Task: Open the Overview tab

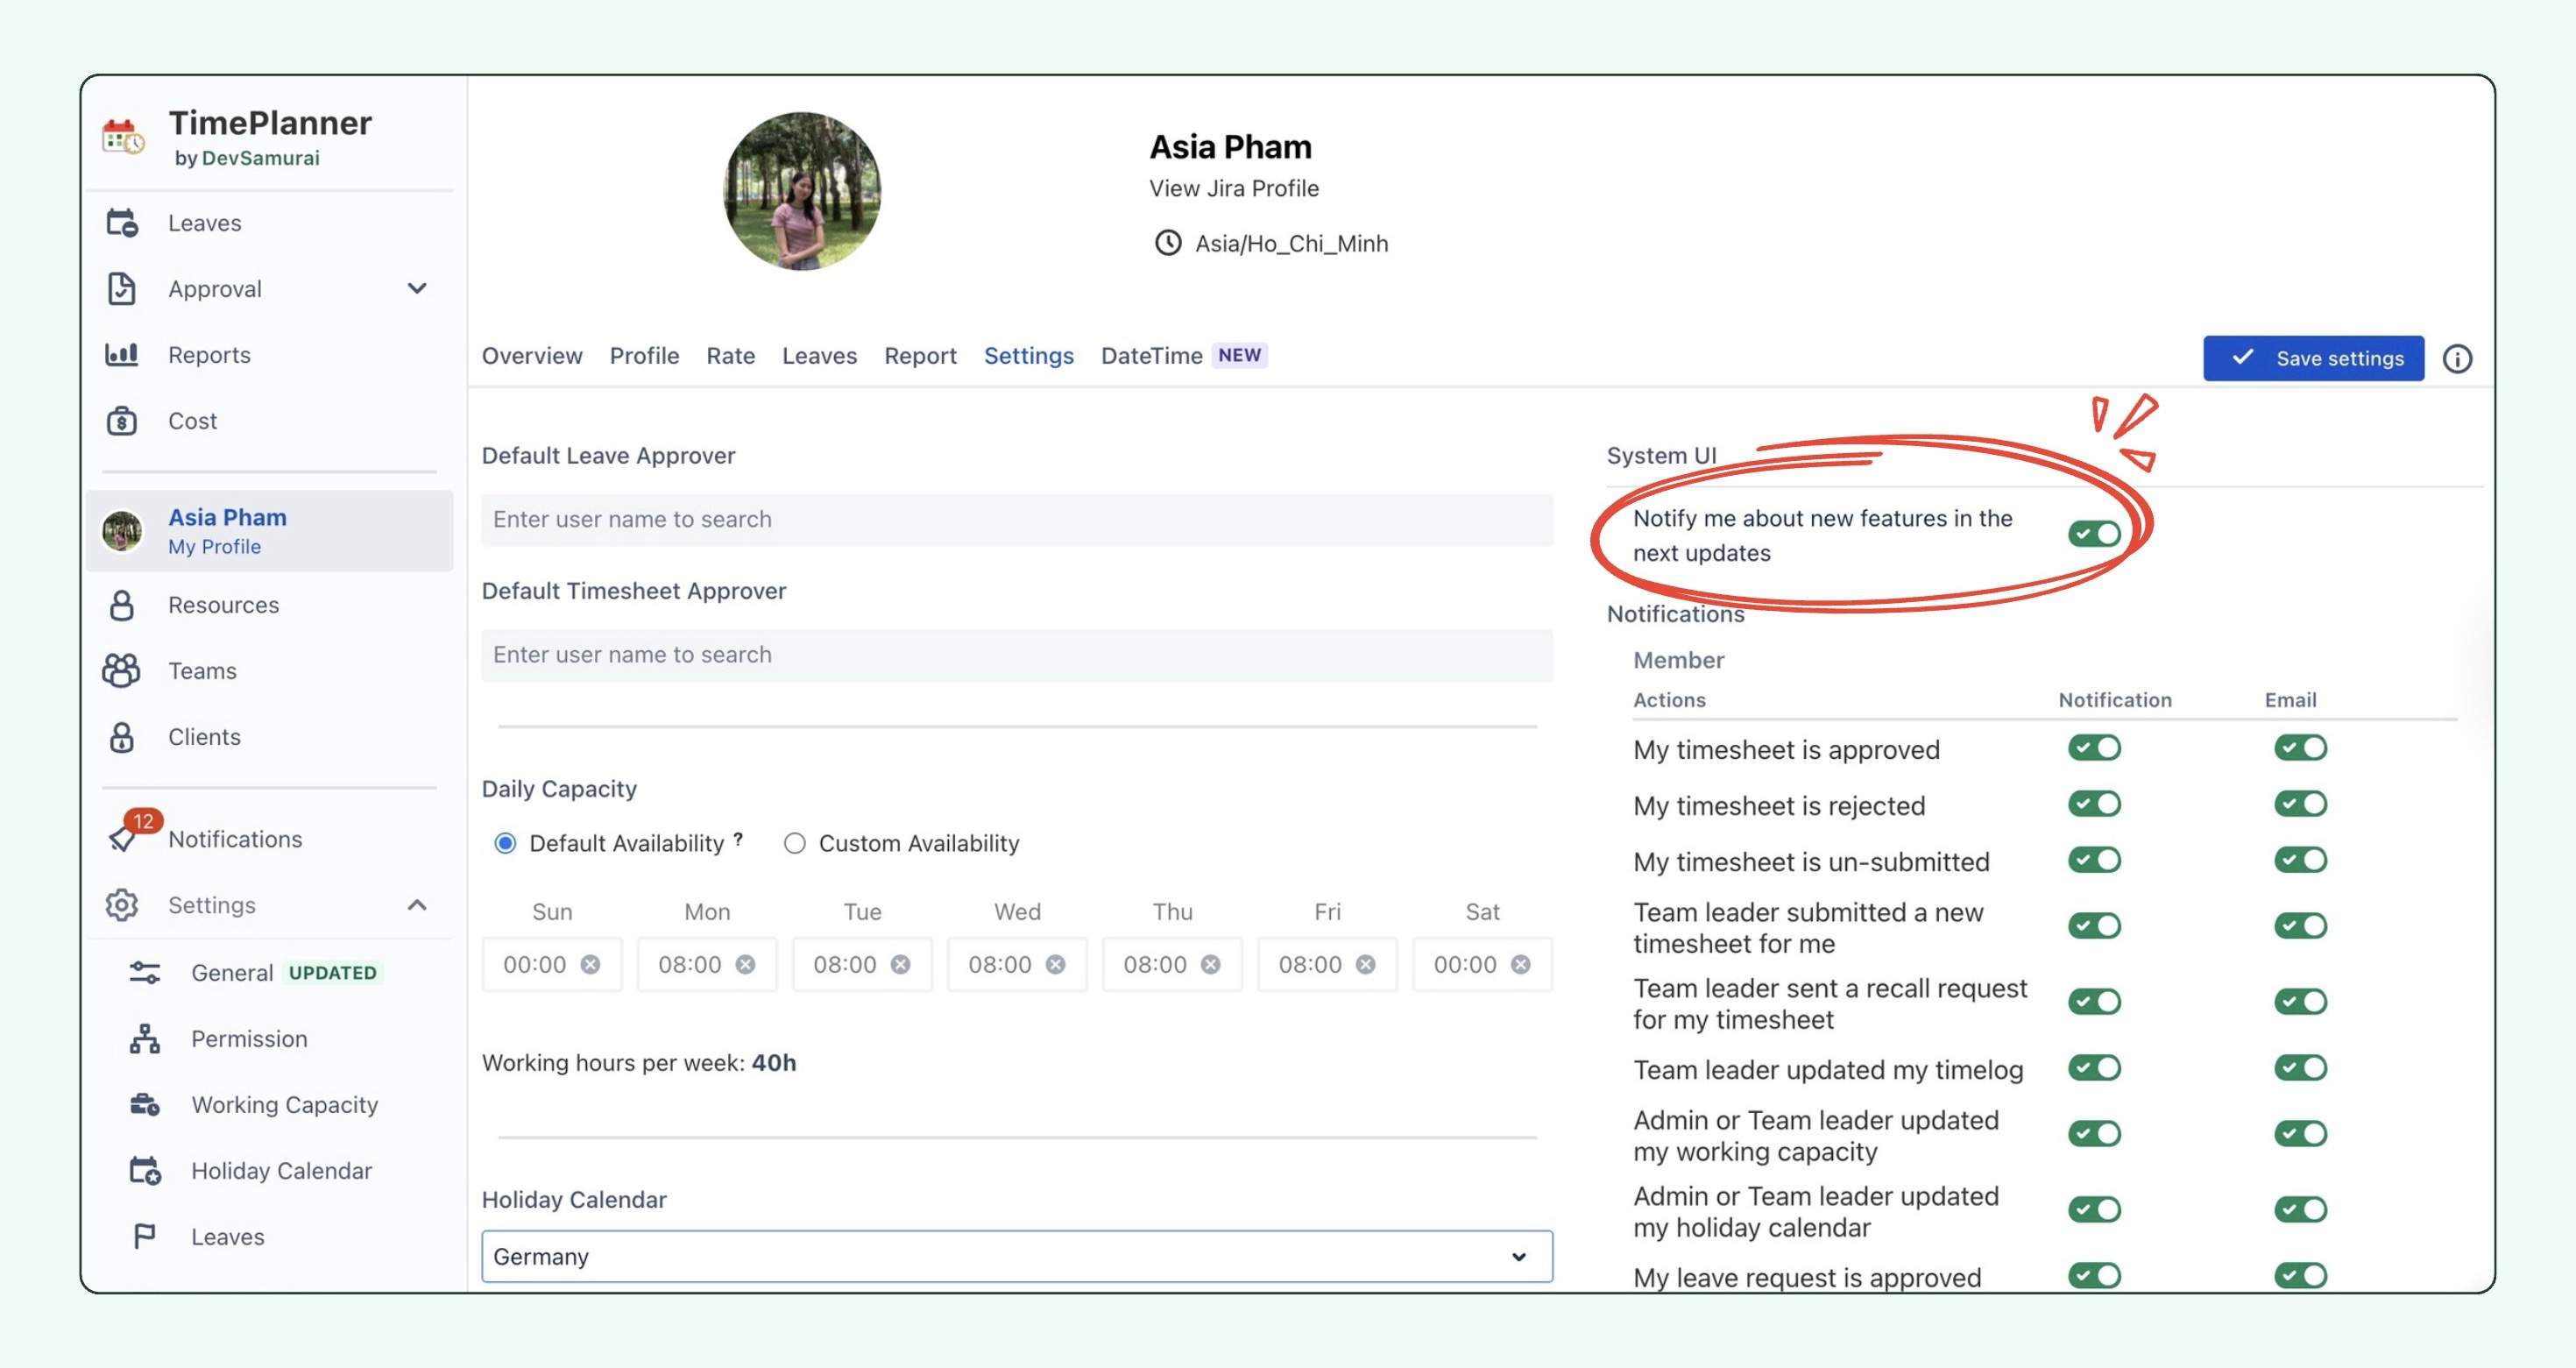Action: click(x=531, y=355)
